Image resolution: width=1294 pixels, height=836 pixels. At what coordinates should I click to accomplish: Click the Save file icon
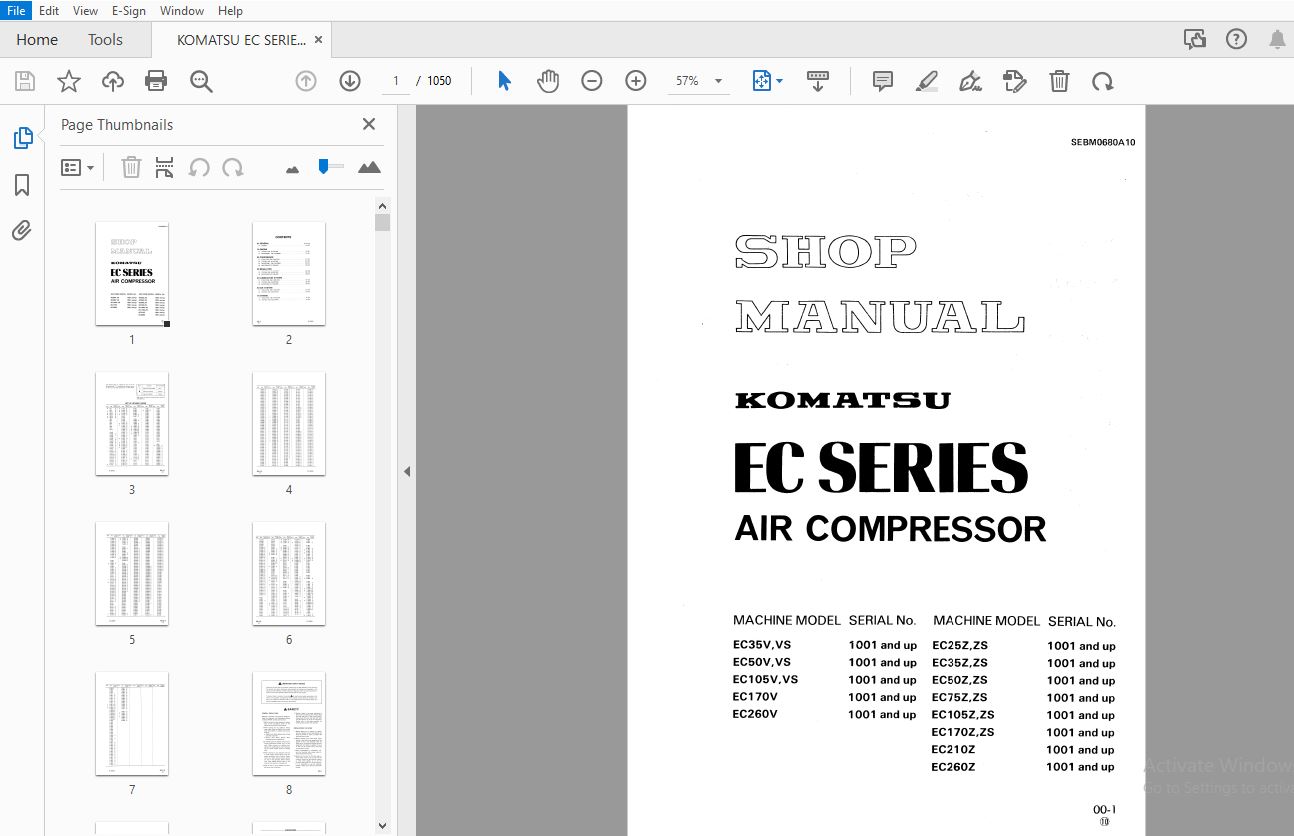point(24,82)
